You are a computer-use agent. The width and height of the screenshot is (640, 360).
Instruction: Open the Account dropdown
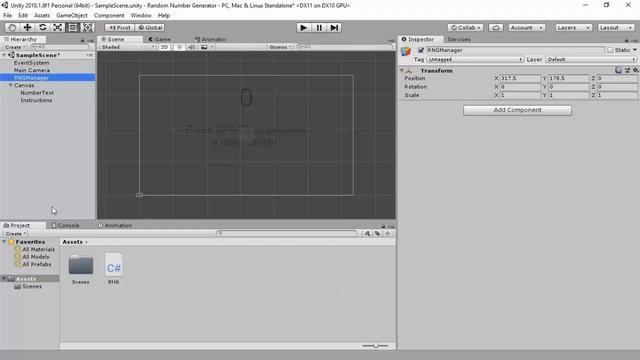[x=527, y=27]
